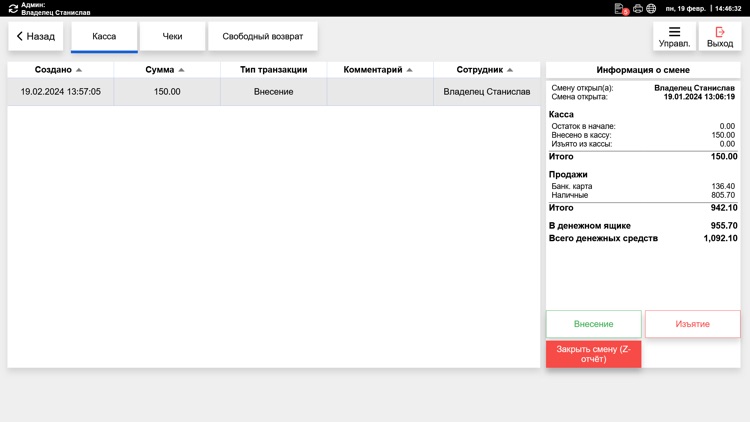Open the Чеки tab
The width and height of the screenshot is (750, 422).
[x=172, y=36]
